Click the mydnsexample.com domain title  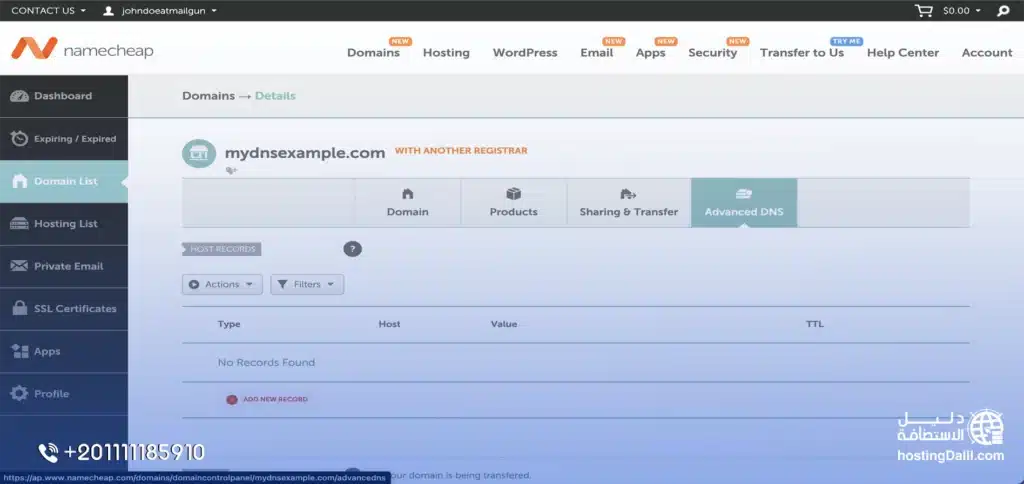click(305, 153)
